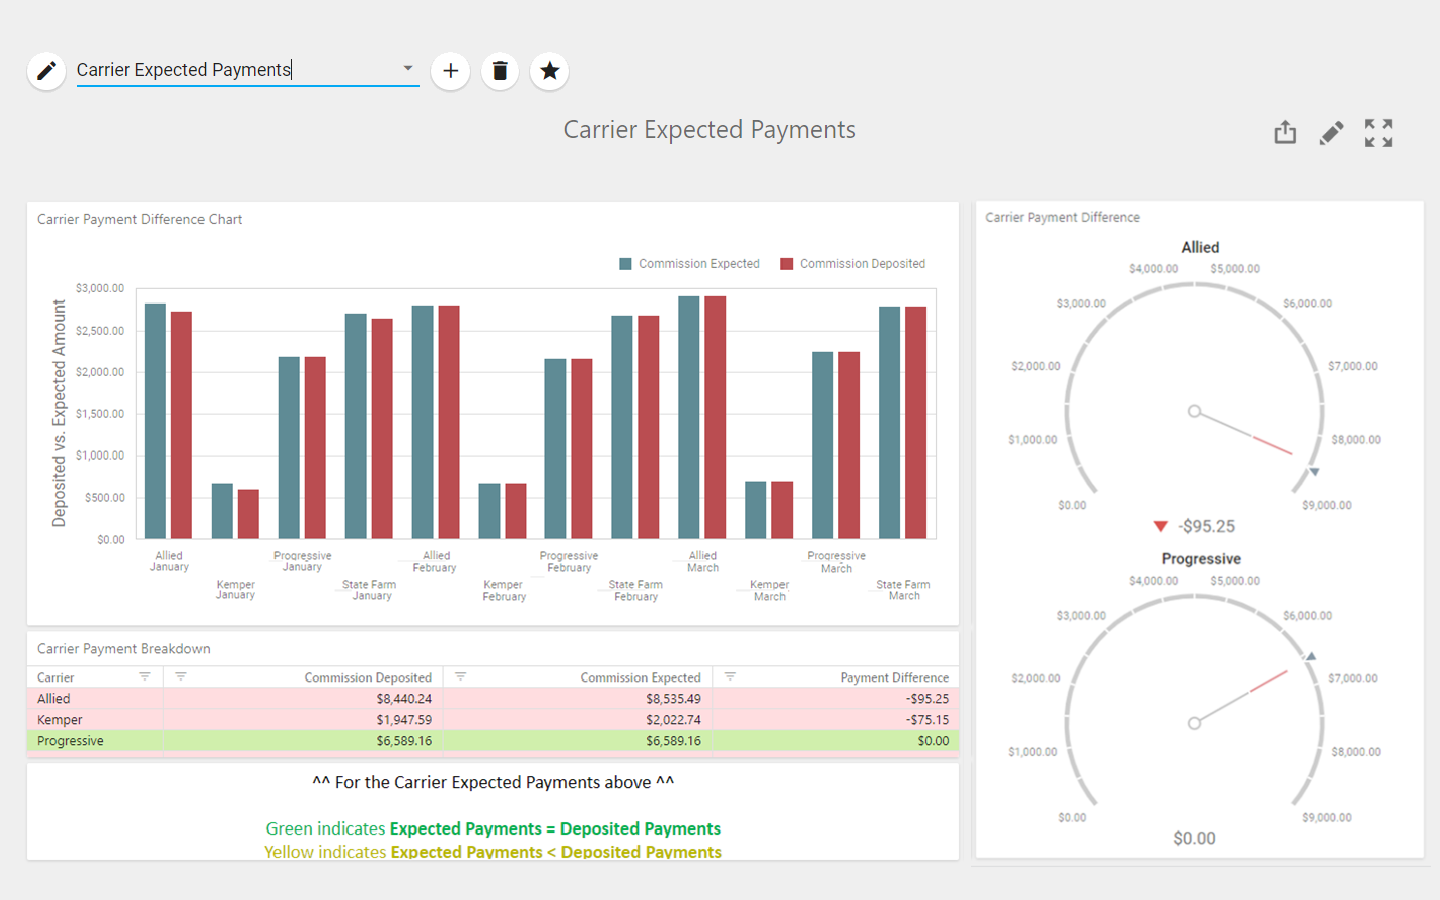This screenshot has width=1440, height=900.
Task: Open the dashboard selector dropdown arrow
Action: 407,68
